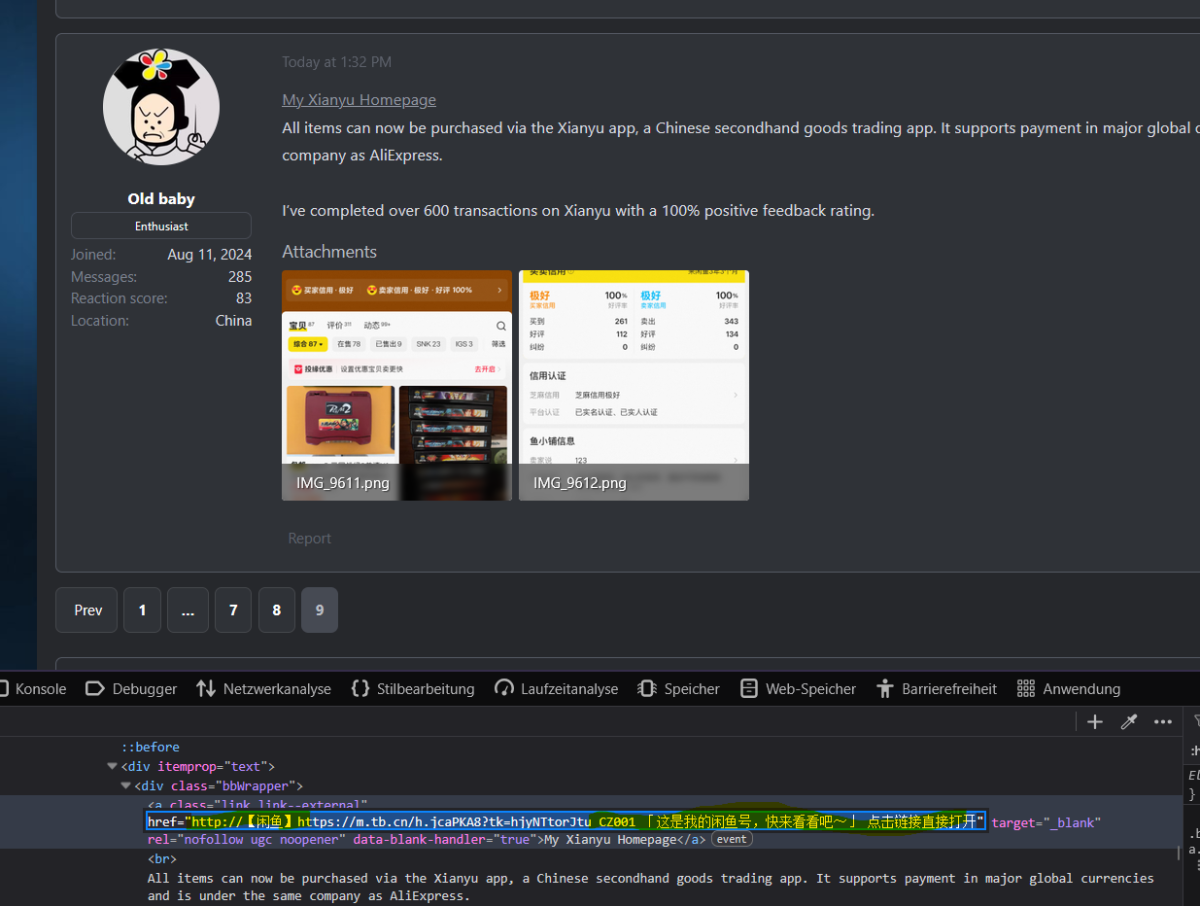Collapse the div itemprop="text" node

click(x=112, y=767)
